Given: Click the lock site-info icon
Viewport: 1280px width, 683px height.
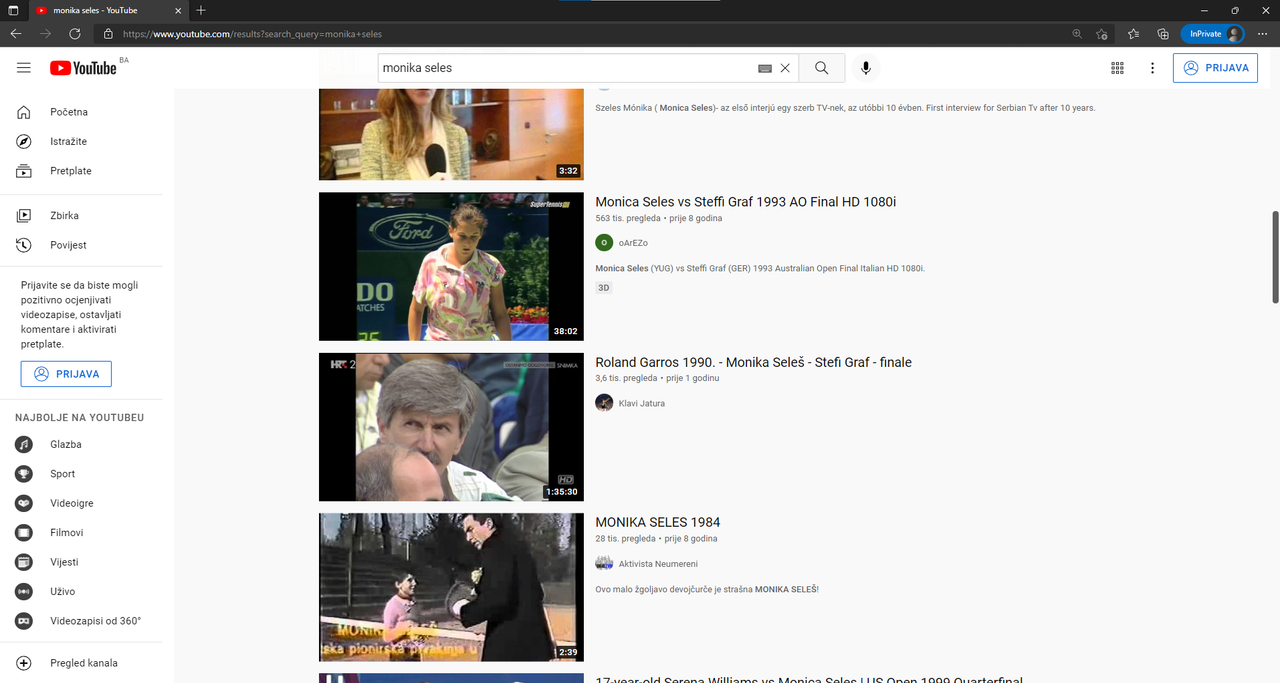Looking at the screenshot, I should coord(108,34).
